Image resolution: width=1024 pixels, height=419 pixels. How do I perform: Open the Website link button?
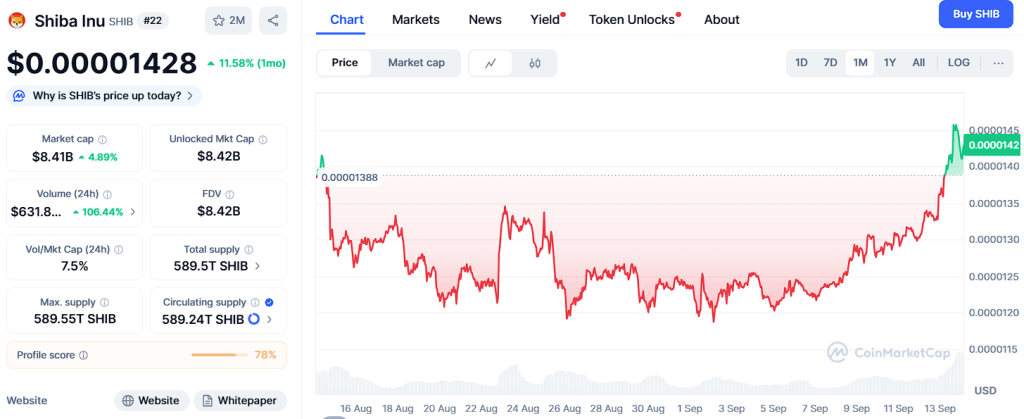pos(152,400)
